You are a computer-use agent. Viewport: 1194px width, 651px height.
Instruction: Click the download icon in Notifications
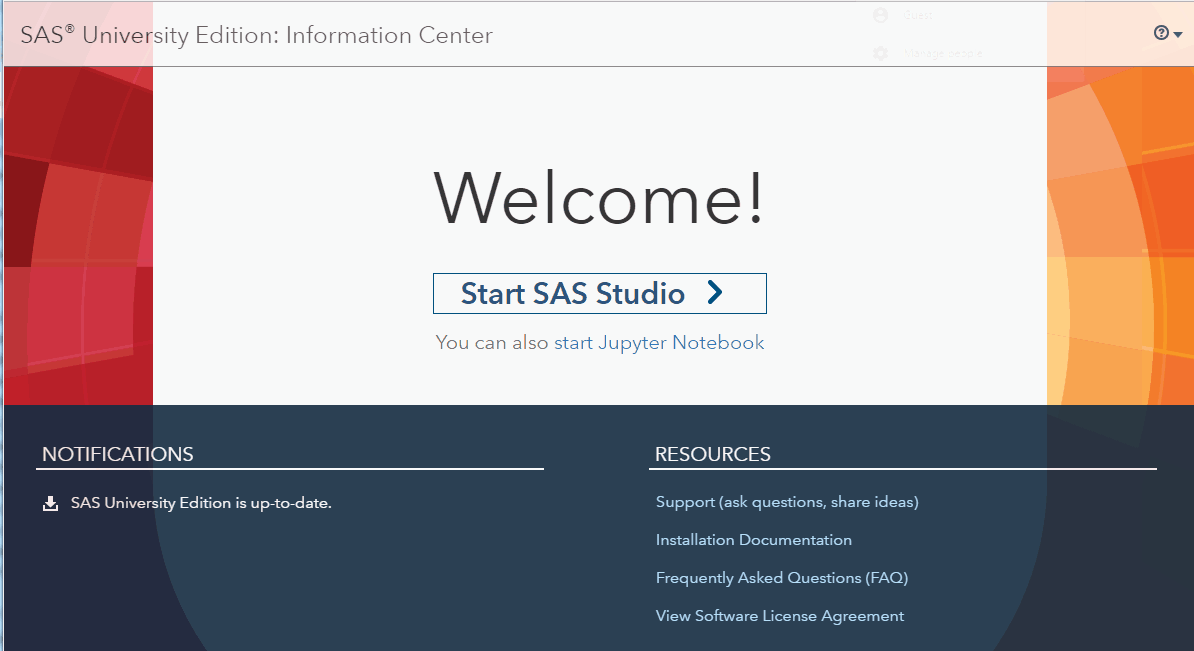50,503
